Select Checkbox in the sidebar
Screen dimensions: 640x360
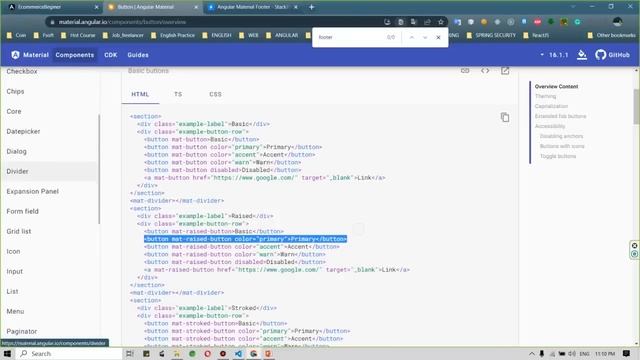pyautogui.click(x=22, y=71)
